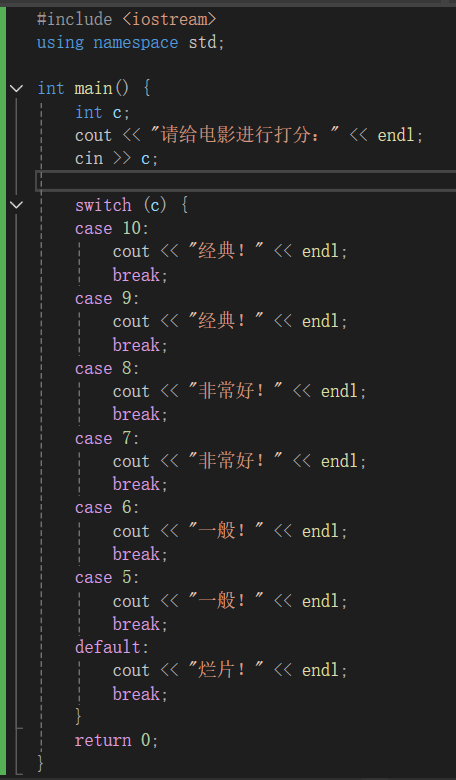Collapse the main() function fold chevron
This screenshot has height=780, width=456.
16,89
